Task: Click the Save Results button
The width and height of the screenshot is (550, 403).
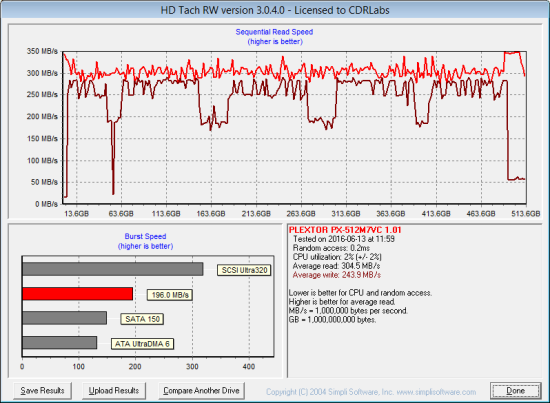Action: pyautogui.click(x=42, y=391)
